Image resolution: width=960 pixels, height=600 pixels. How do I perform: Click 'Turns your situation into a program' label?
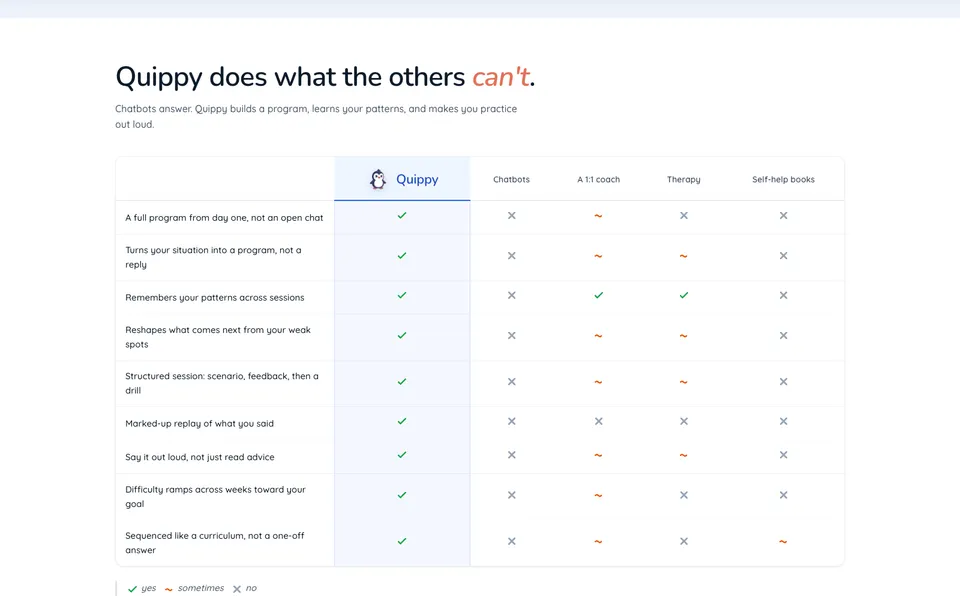point(213,257)
